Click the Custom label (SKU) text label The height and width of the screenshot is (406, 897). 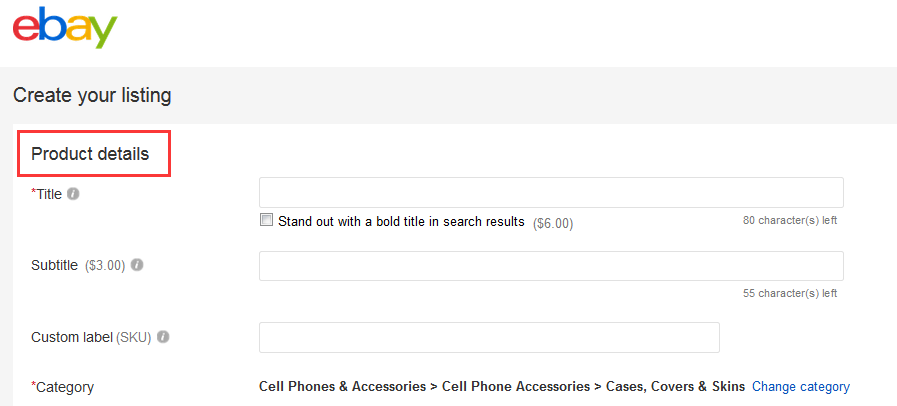(91, 337)
